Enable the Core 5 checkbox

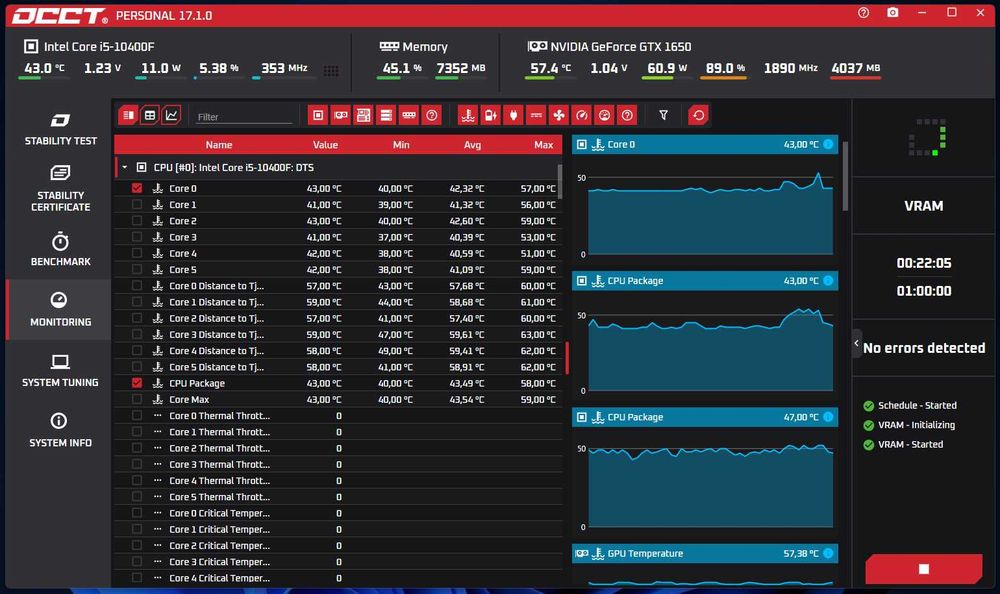137,269
